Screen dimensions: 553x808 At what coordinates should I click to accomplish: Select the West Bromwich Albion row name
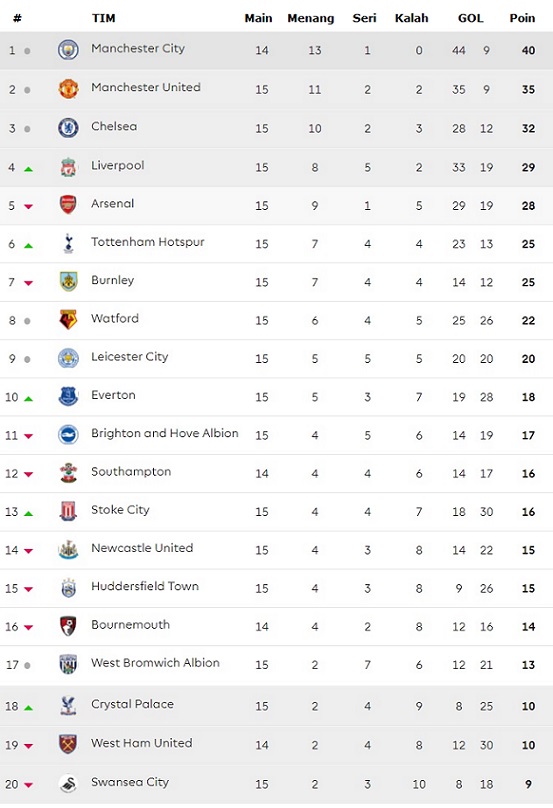(155, 663)
